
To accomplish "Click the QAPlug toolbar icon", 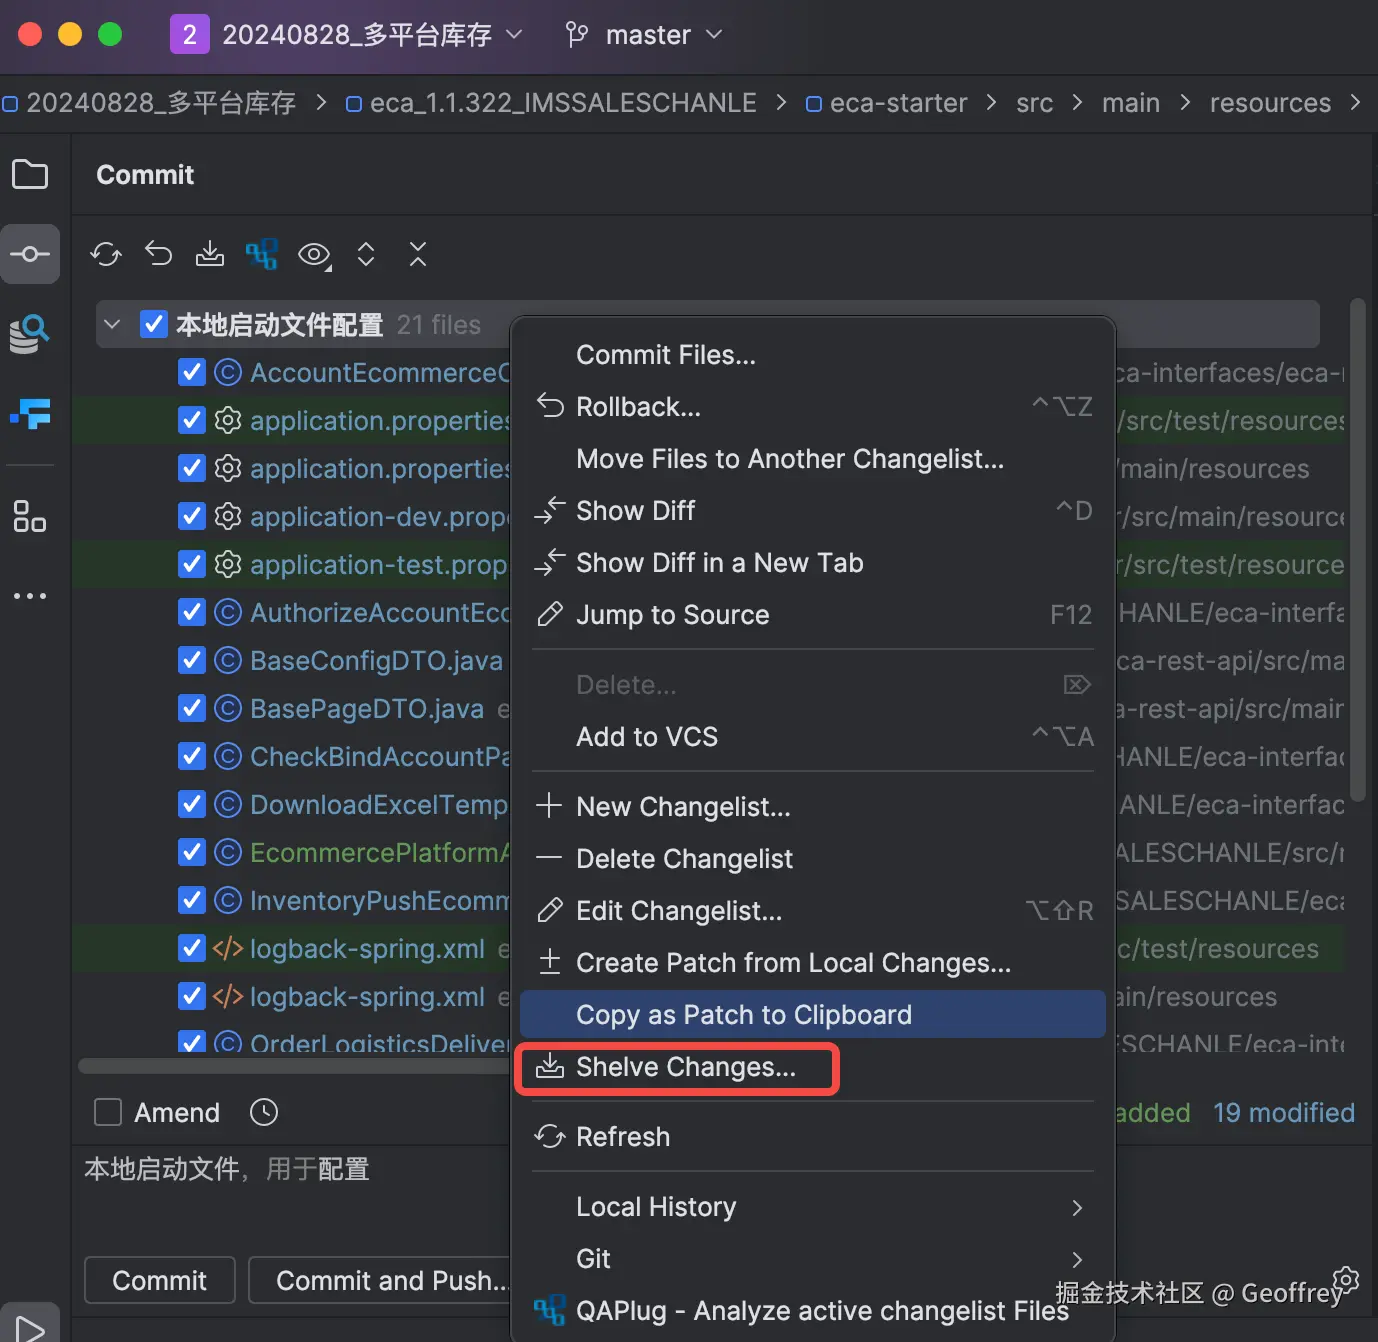I will [262, 254].
